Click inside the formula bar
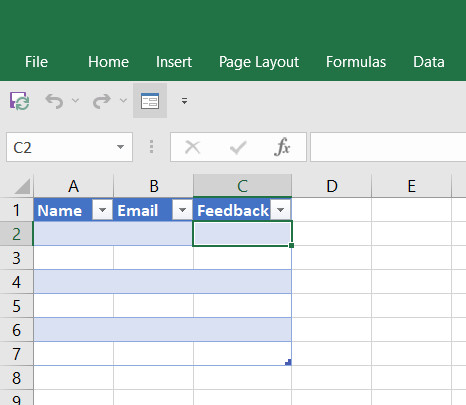 (x=388, y=147)
